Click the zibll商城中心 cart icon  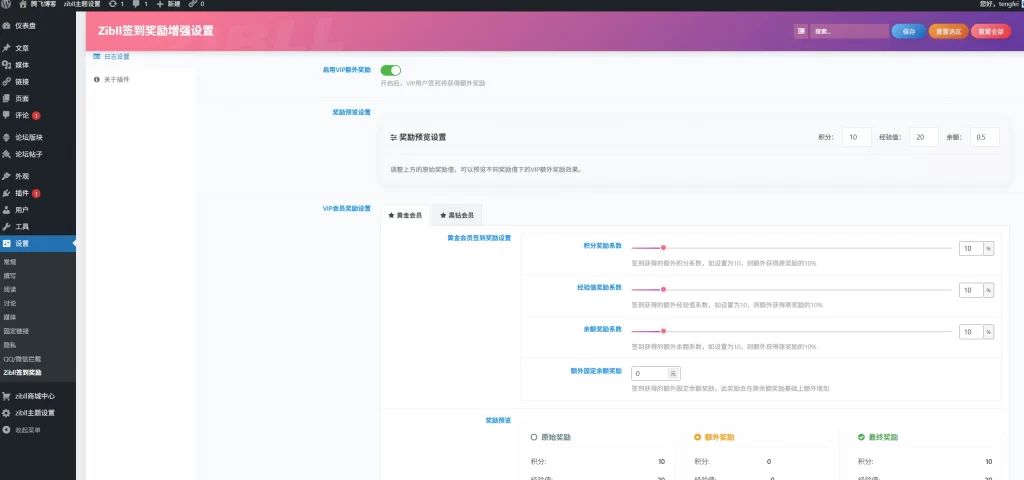(x=7, y=396)
